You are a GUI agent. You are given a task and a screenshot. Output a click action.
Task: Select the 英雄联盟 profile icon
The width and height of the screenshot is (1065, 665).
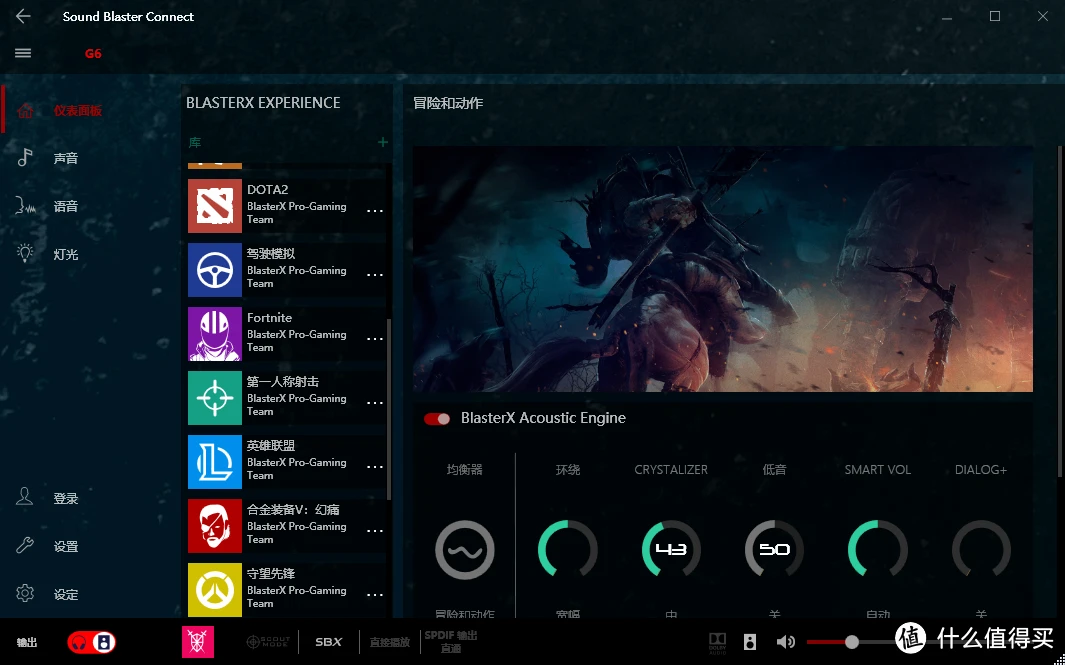(215, 462)
